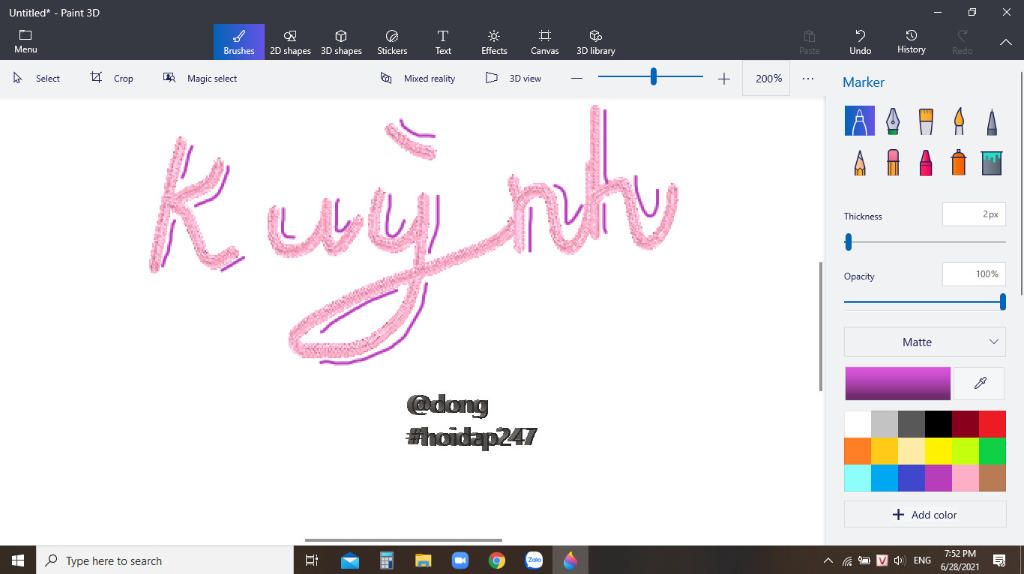1024x574 pixels.
Task: Choose the pure yellow color swatch
Action: [938, 451]
